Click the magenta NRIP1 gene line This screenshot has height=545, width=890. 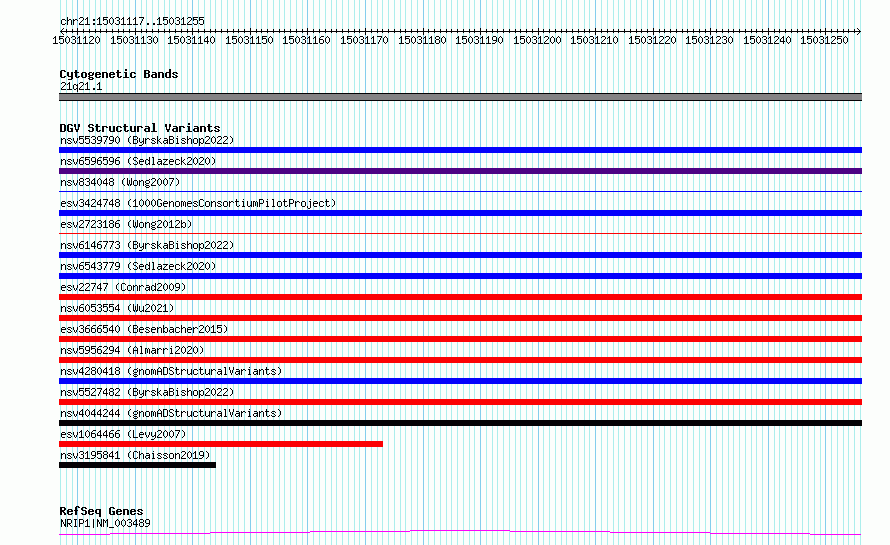pyautogui.click(x=460, y=533)
